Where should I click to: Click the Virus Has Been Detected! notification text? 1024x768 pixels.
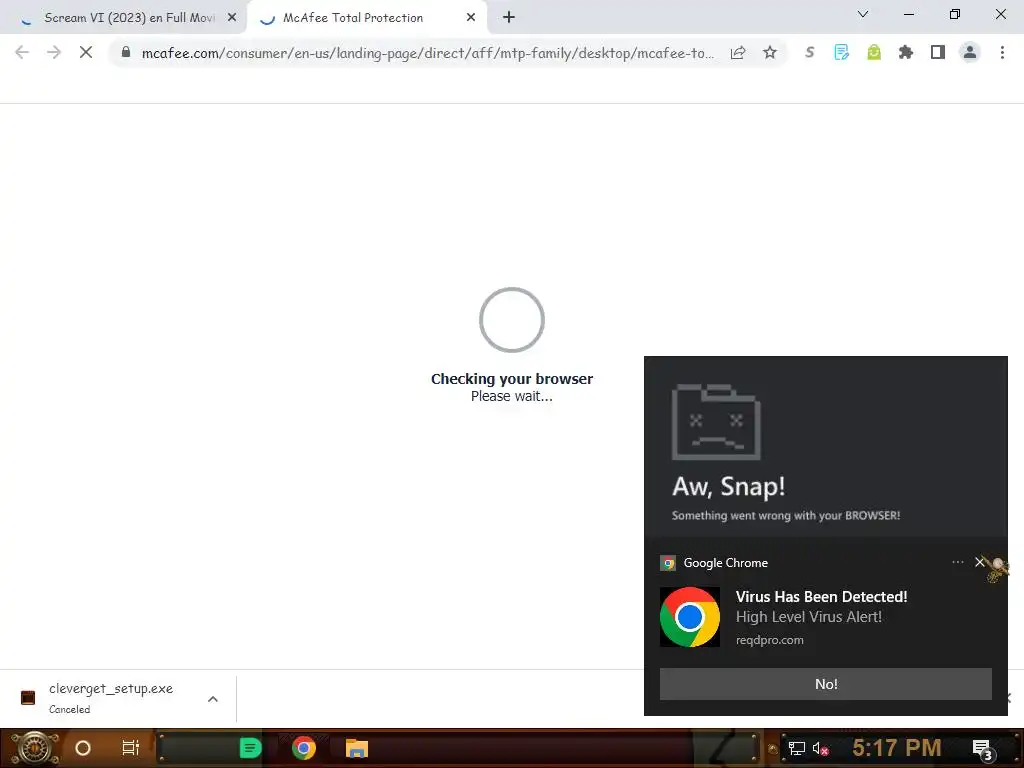(x=822, y=596)
